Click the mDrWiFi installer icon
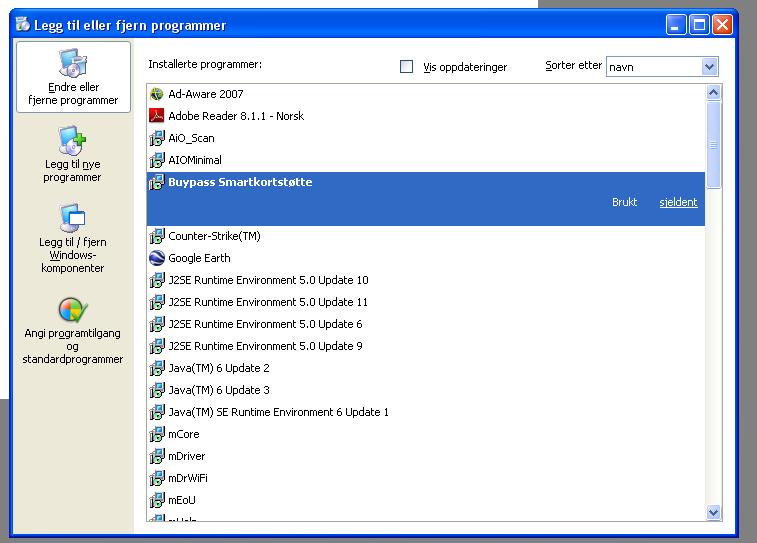Screen dimensions: 757x543 157,478
